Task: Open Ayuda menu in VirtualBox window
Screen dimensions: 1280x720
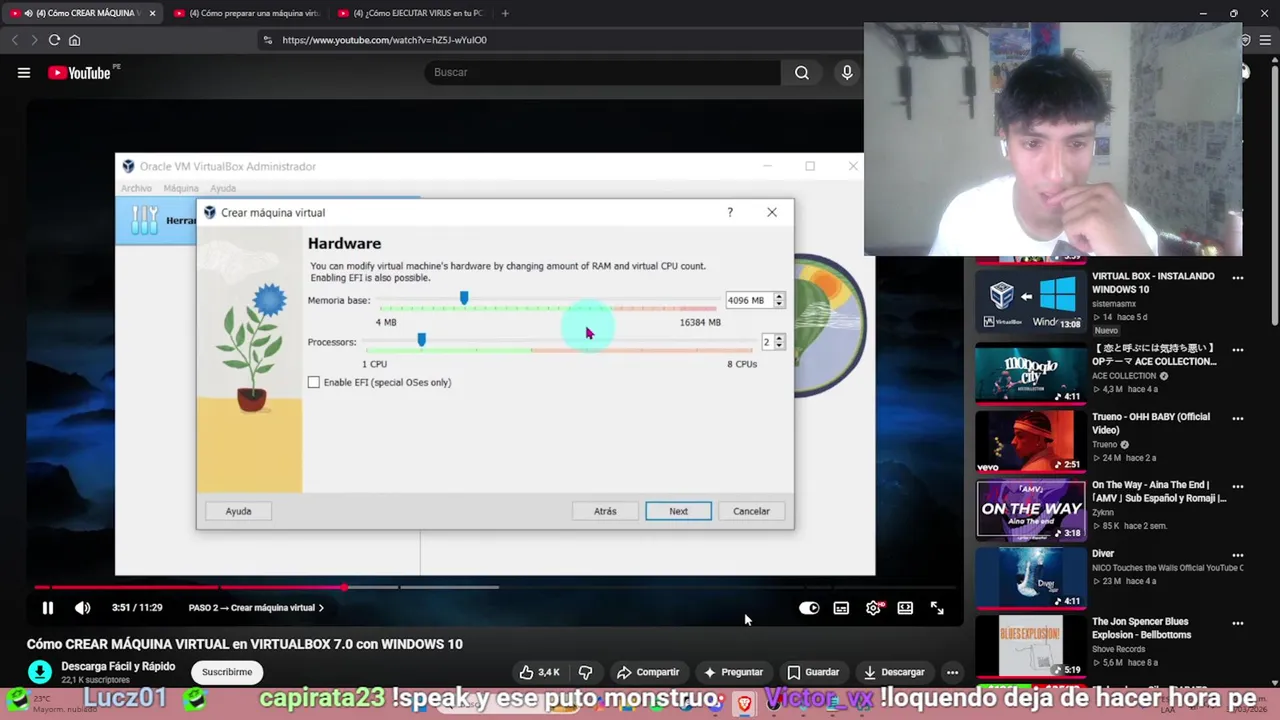Action: coord(223,188)
